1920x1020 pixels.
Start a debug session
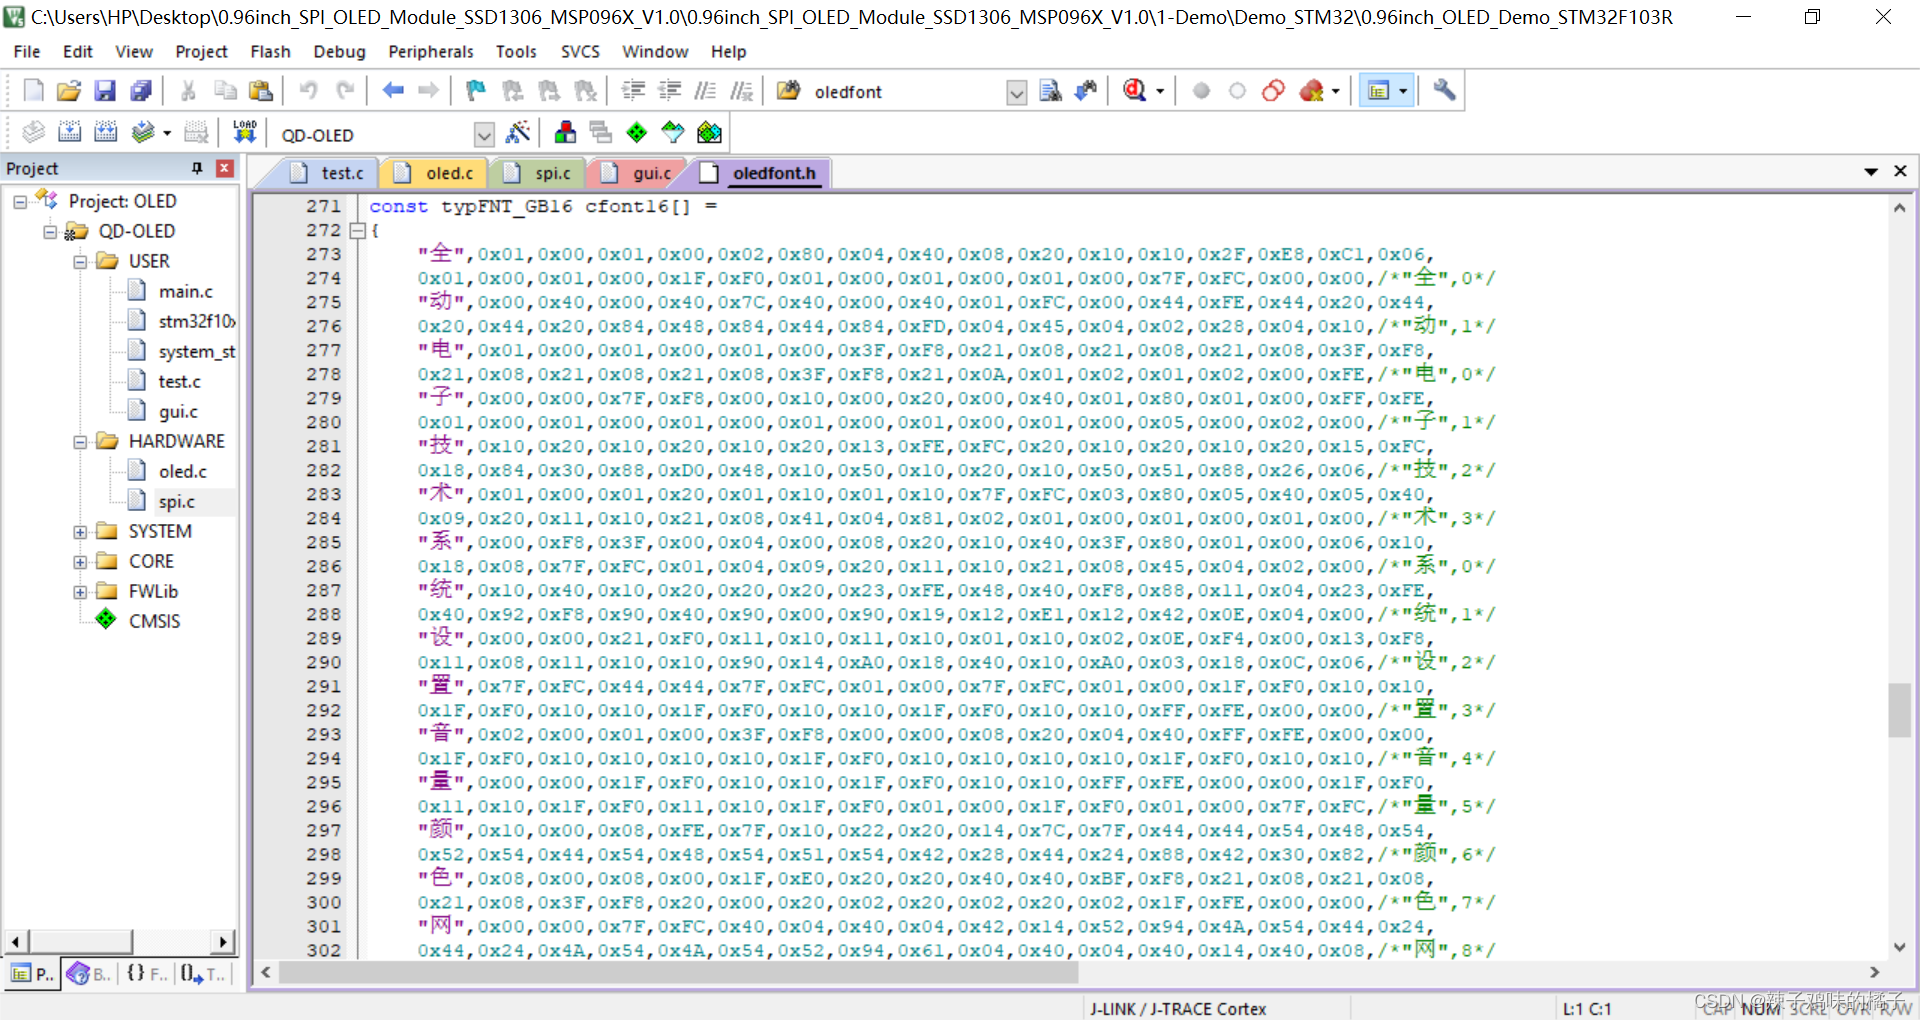pyautogui.click(x=1134, y=90)
